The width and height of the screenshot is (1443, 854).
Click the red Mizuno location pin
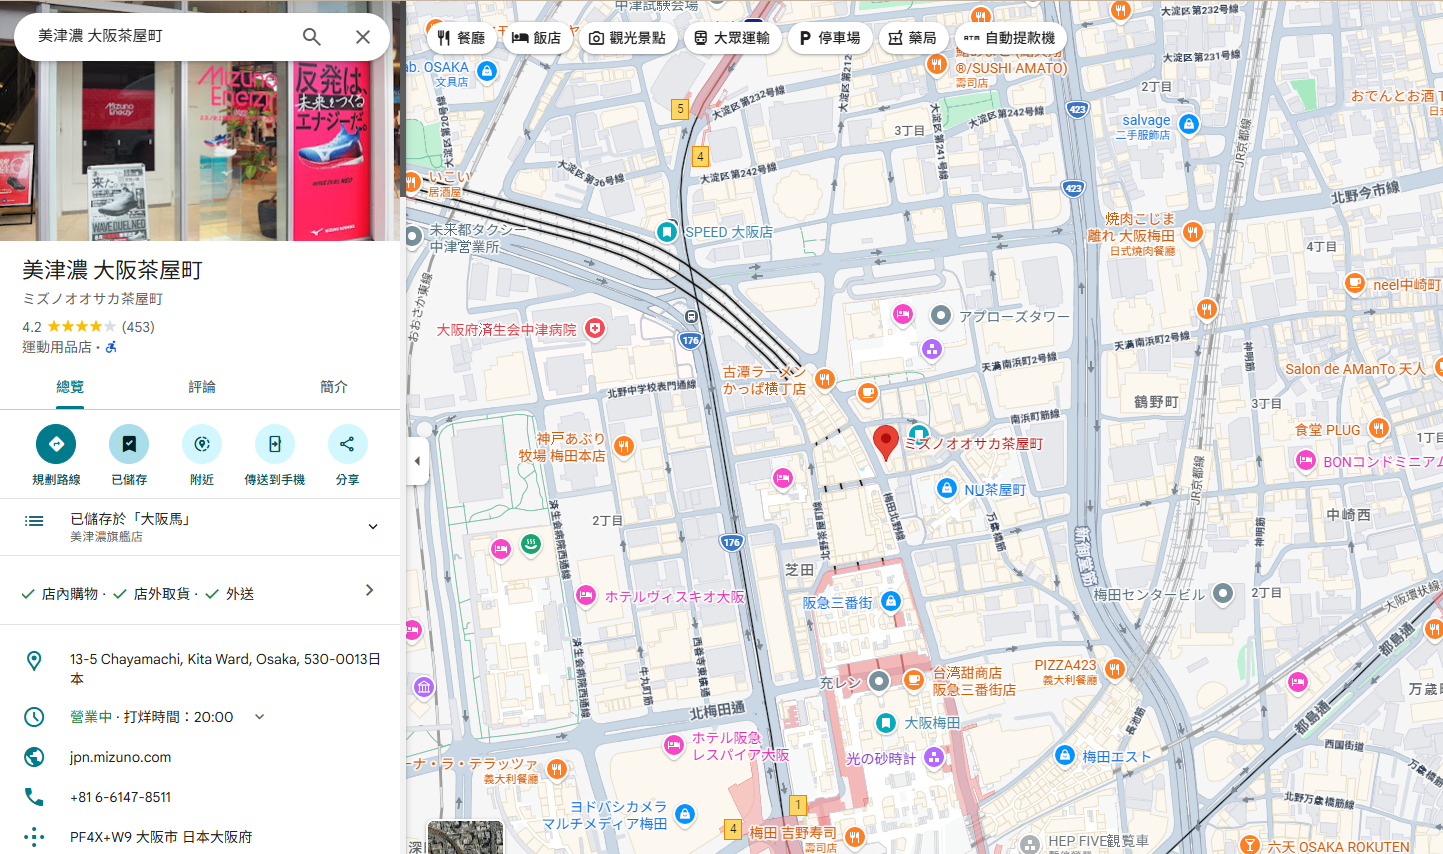(x=886, y=441)
